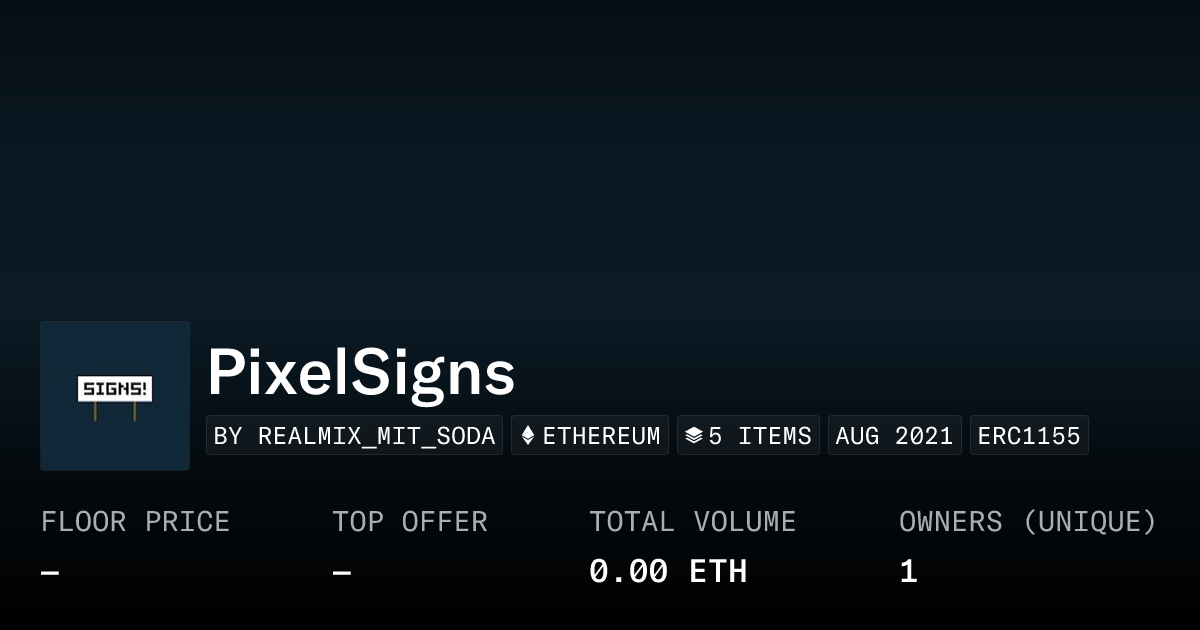Select the PixelSigns collection title

(x=361, y=374)
